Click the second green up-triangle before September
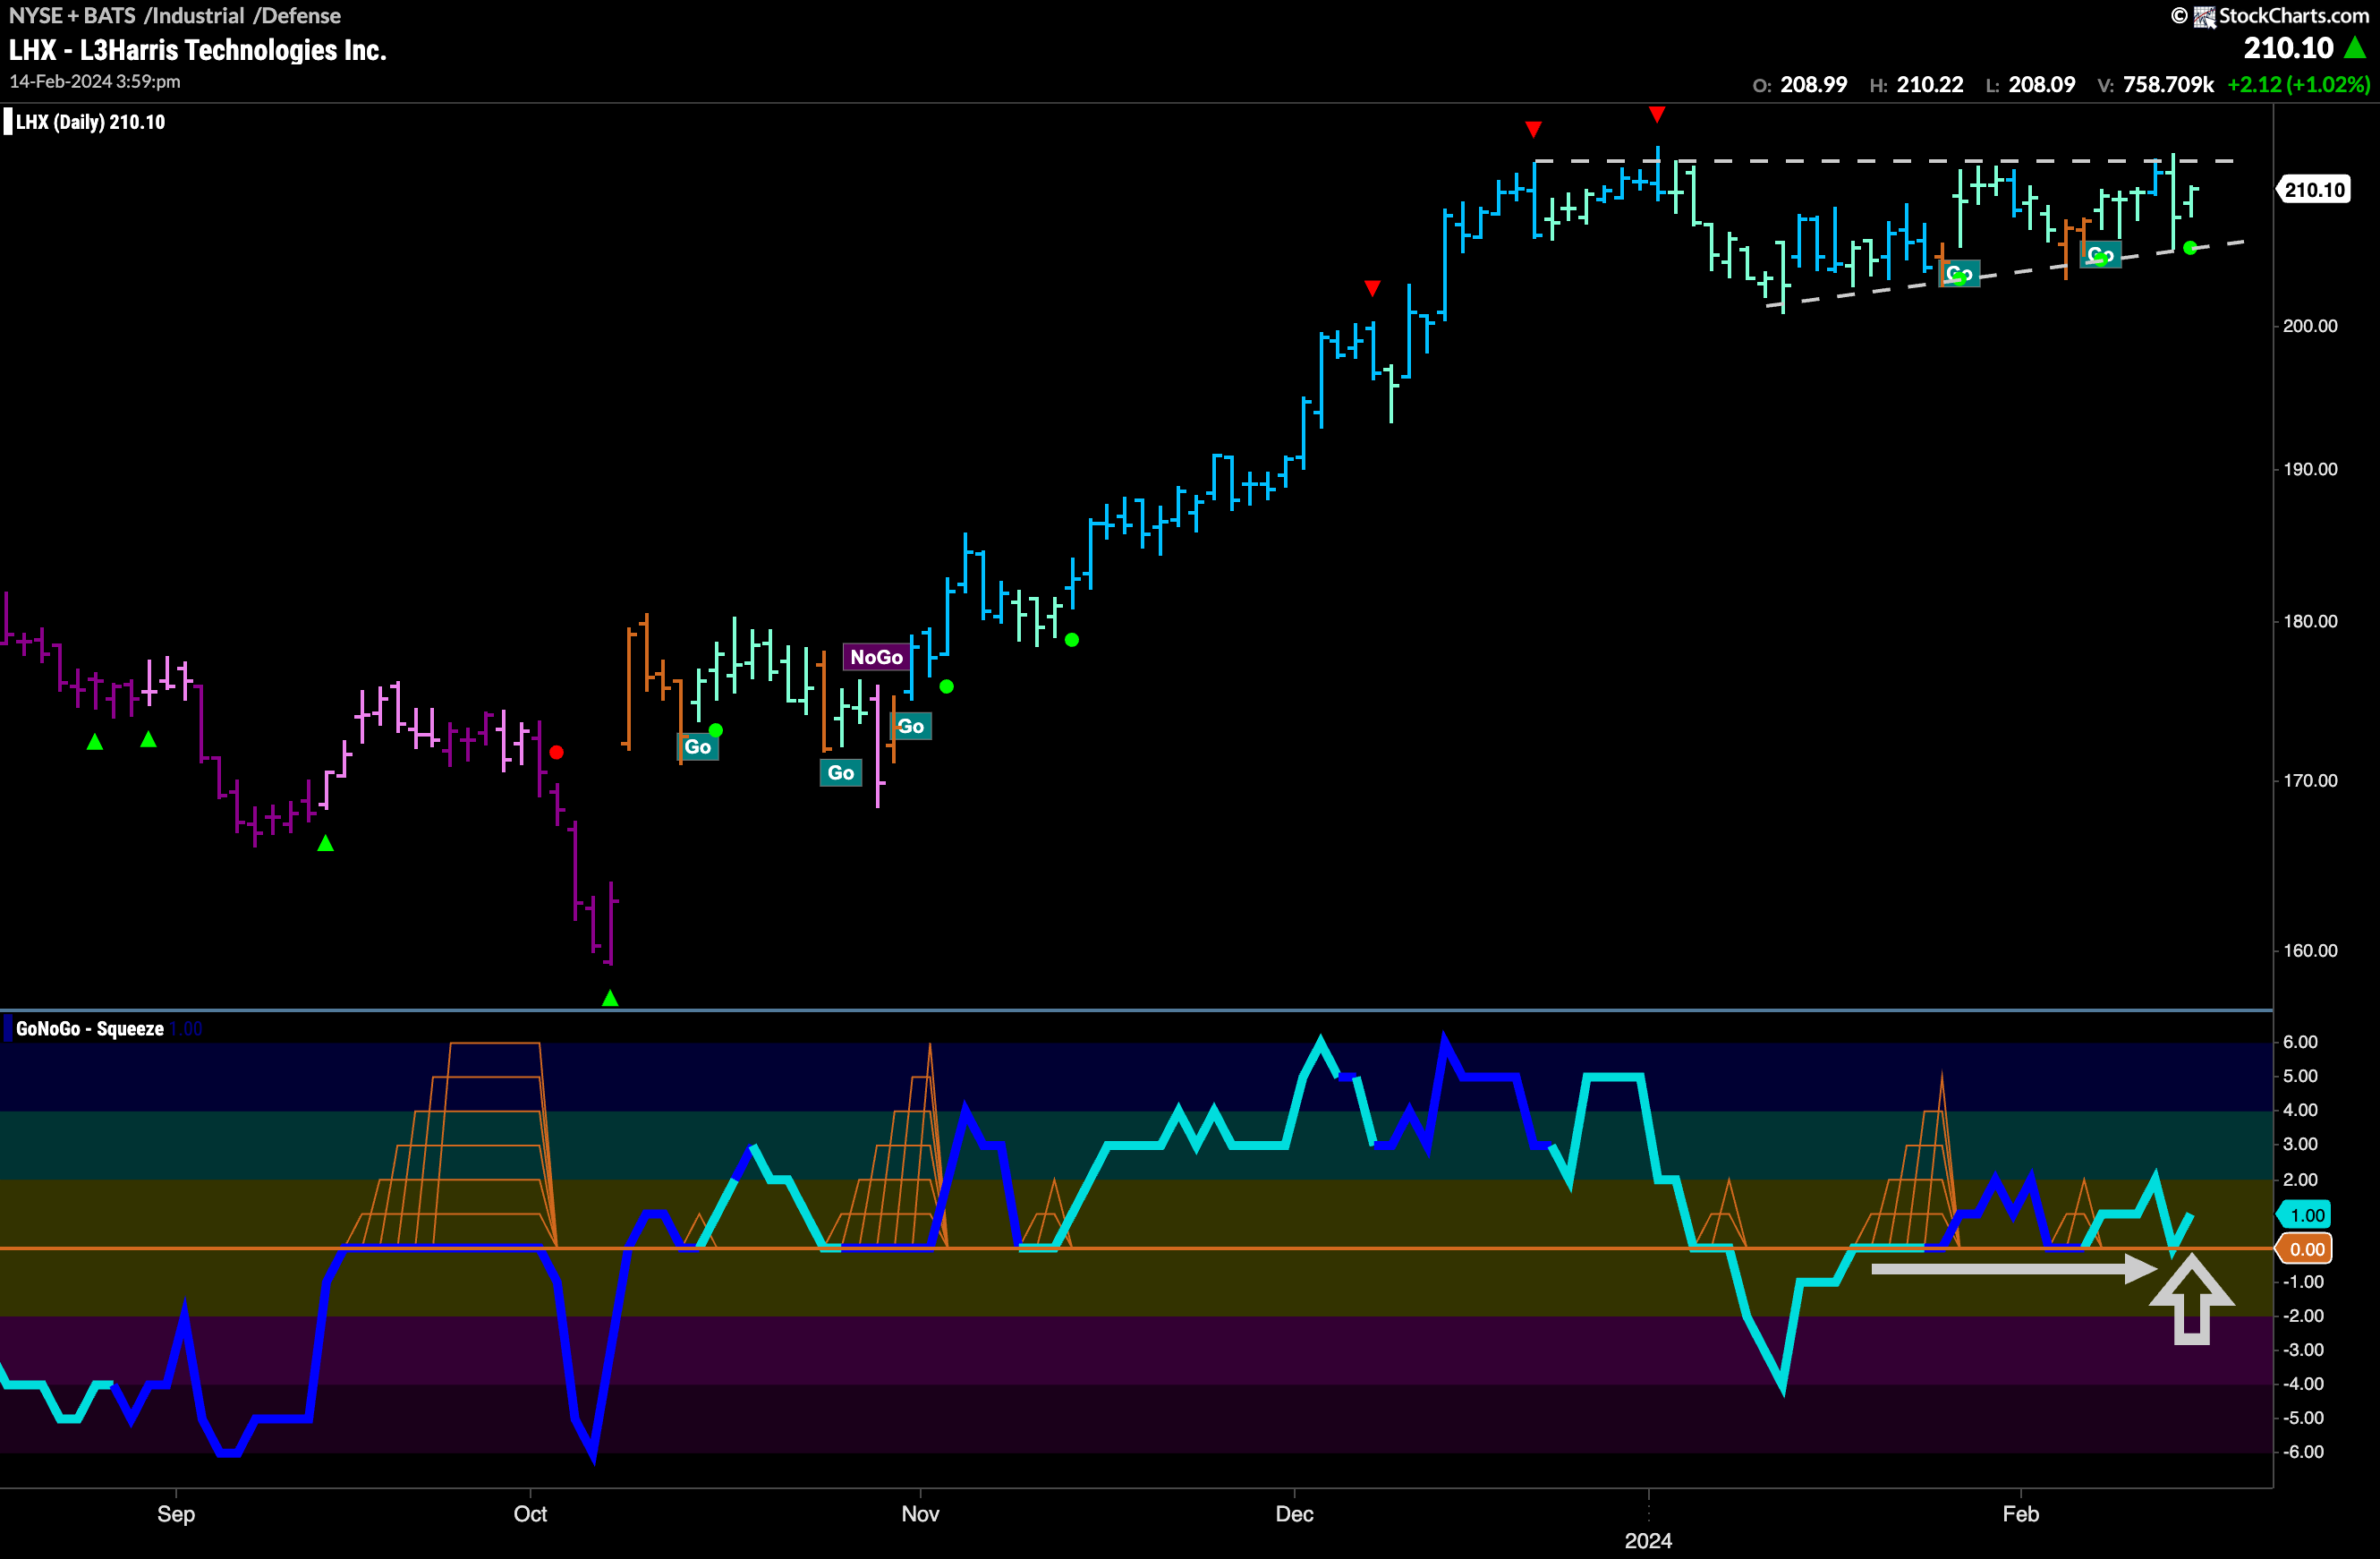 148,739
